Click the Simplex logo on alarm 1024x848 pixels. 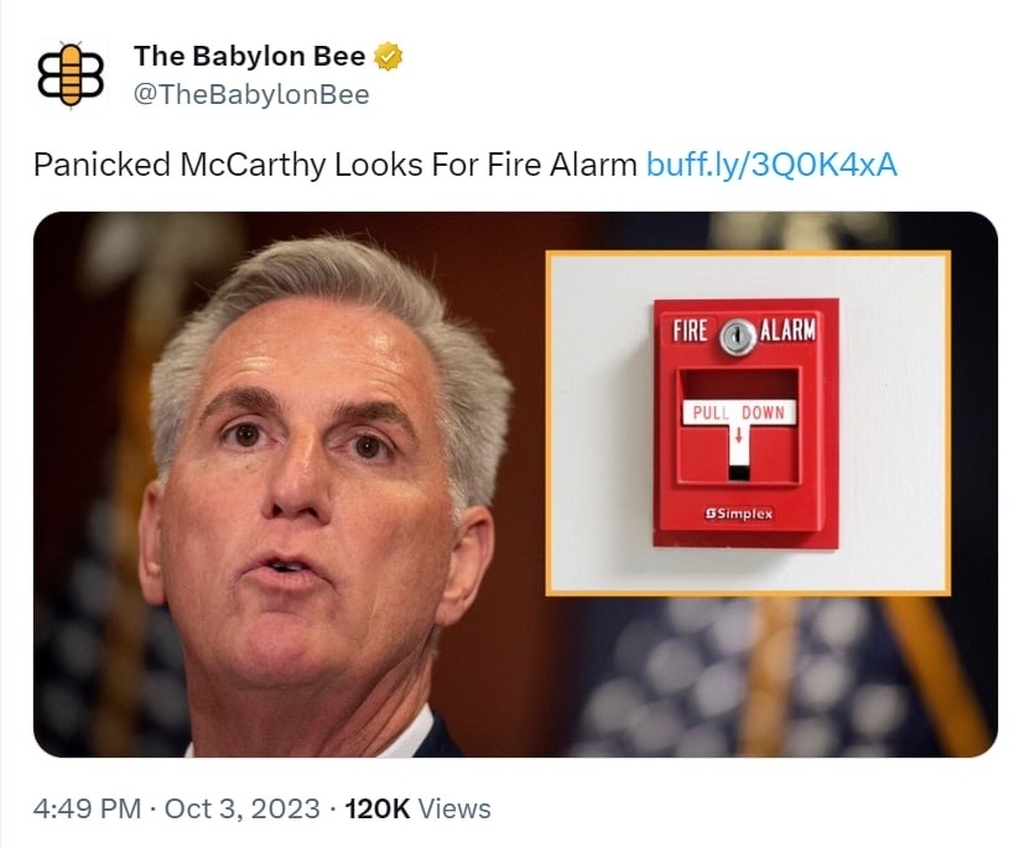pos(739,514)
